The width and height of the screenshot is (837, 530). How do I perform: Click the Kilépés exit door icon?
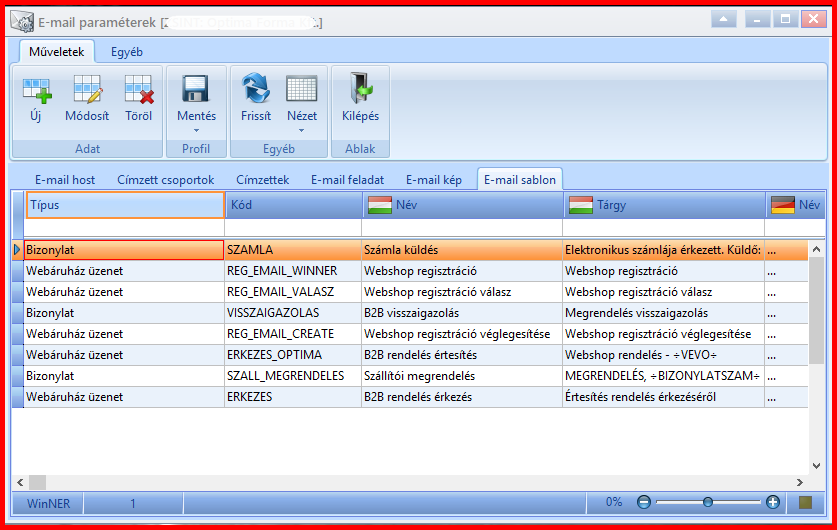[x=360, y=88]
